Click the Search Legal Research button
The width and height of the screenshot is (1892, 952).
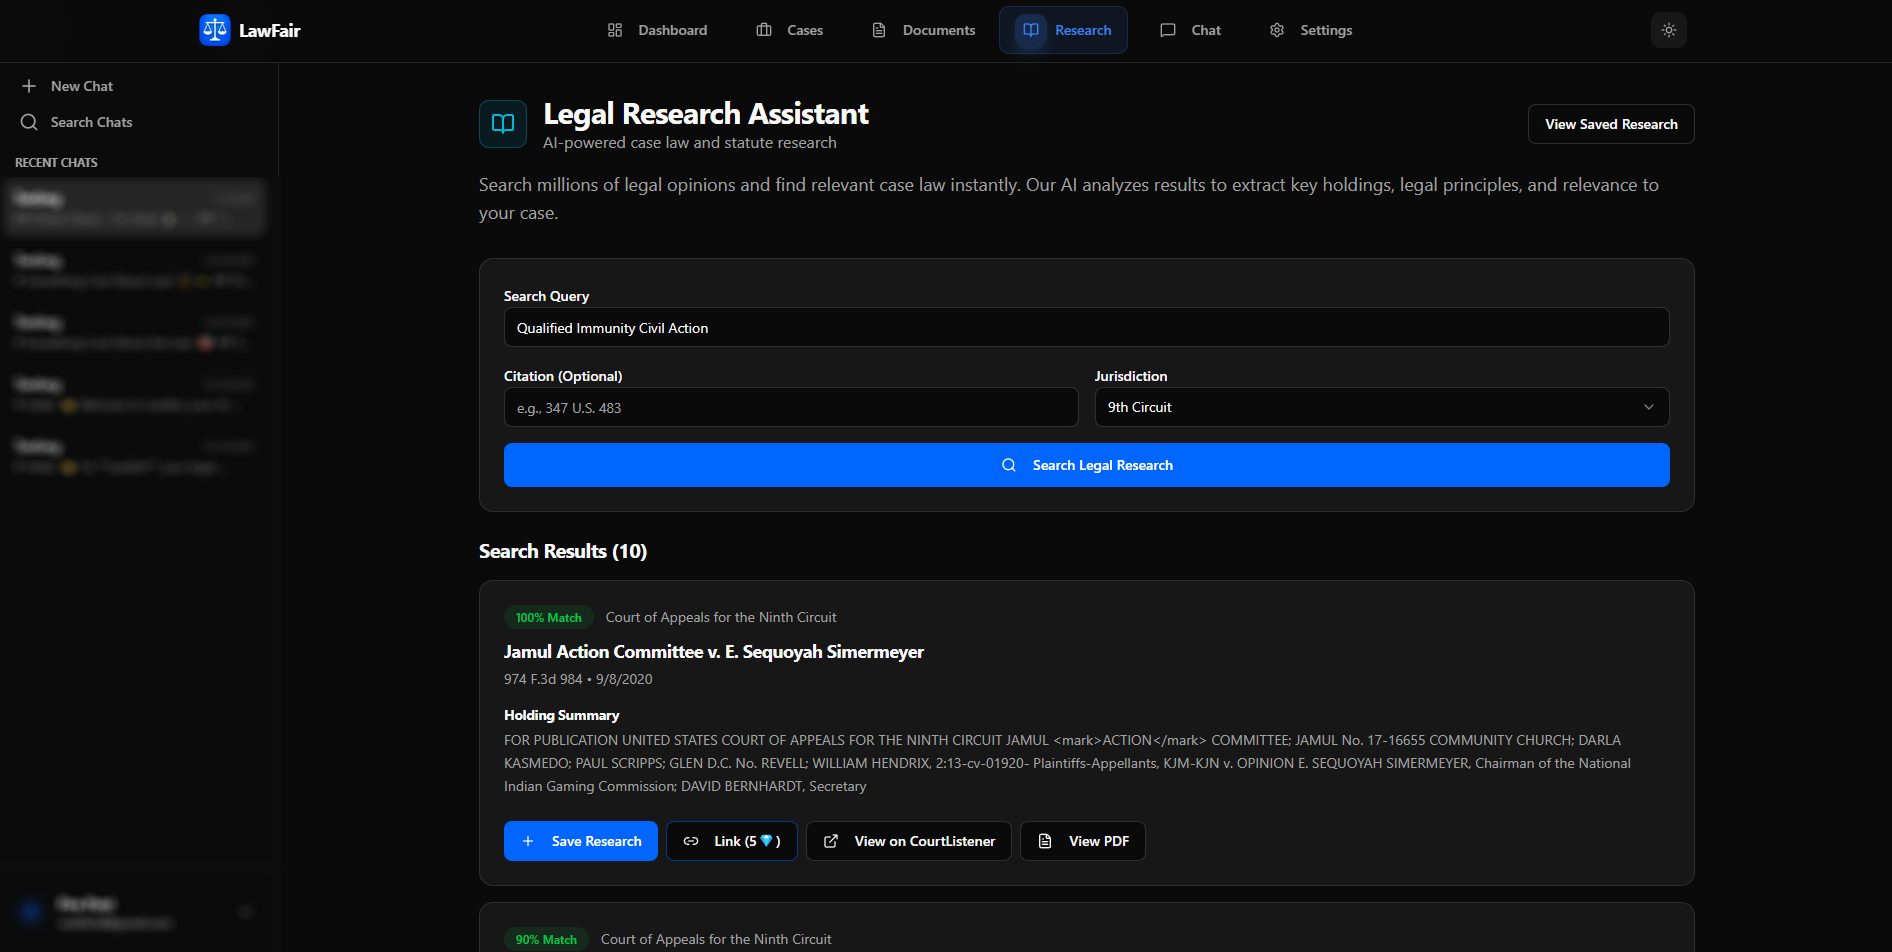click(1086, 465)
